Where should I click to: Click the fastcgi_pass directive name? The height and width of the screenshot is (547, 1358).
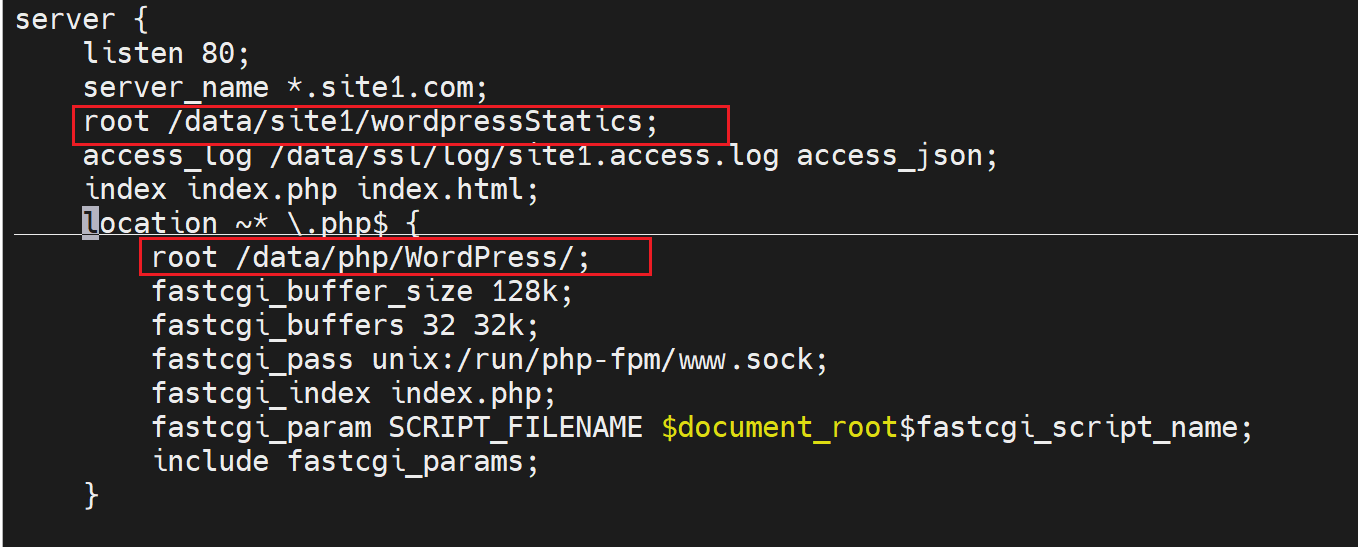click(x=252, y=359)
